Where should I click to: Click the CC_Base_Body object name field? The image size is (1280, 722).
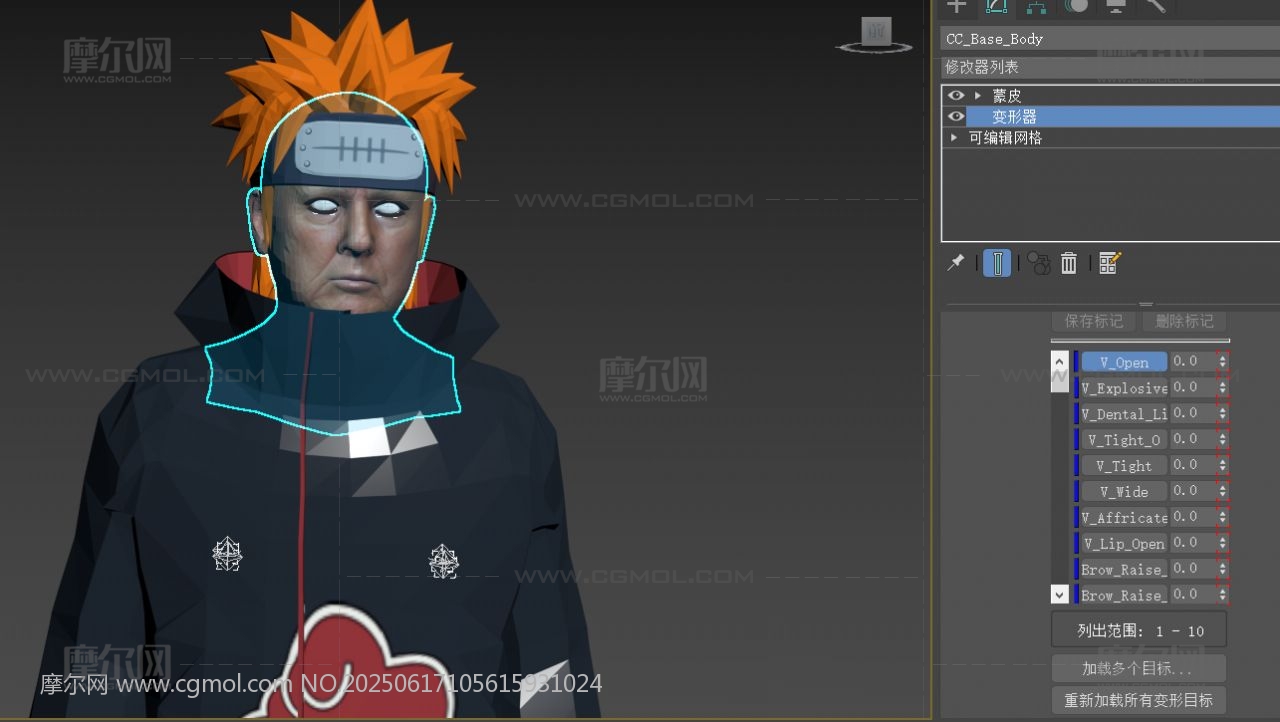(1110, 39)
